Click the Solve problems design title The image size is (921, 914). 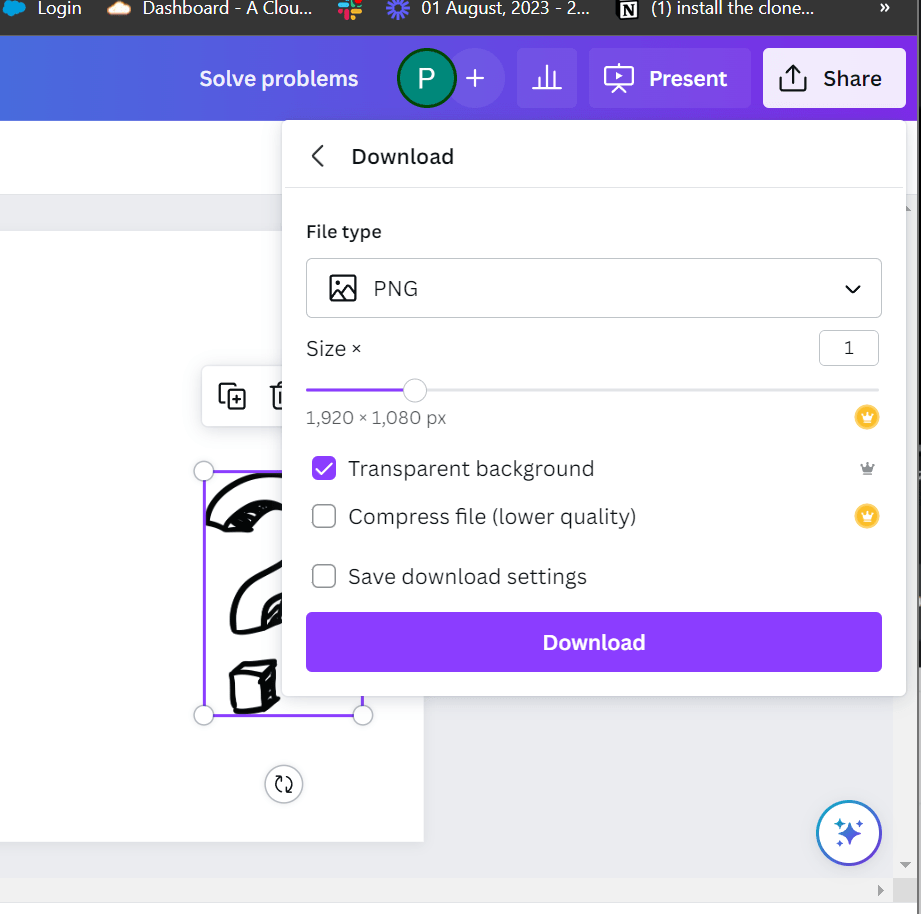tap(278, 79)
